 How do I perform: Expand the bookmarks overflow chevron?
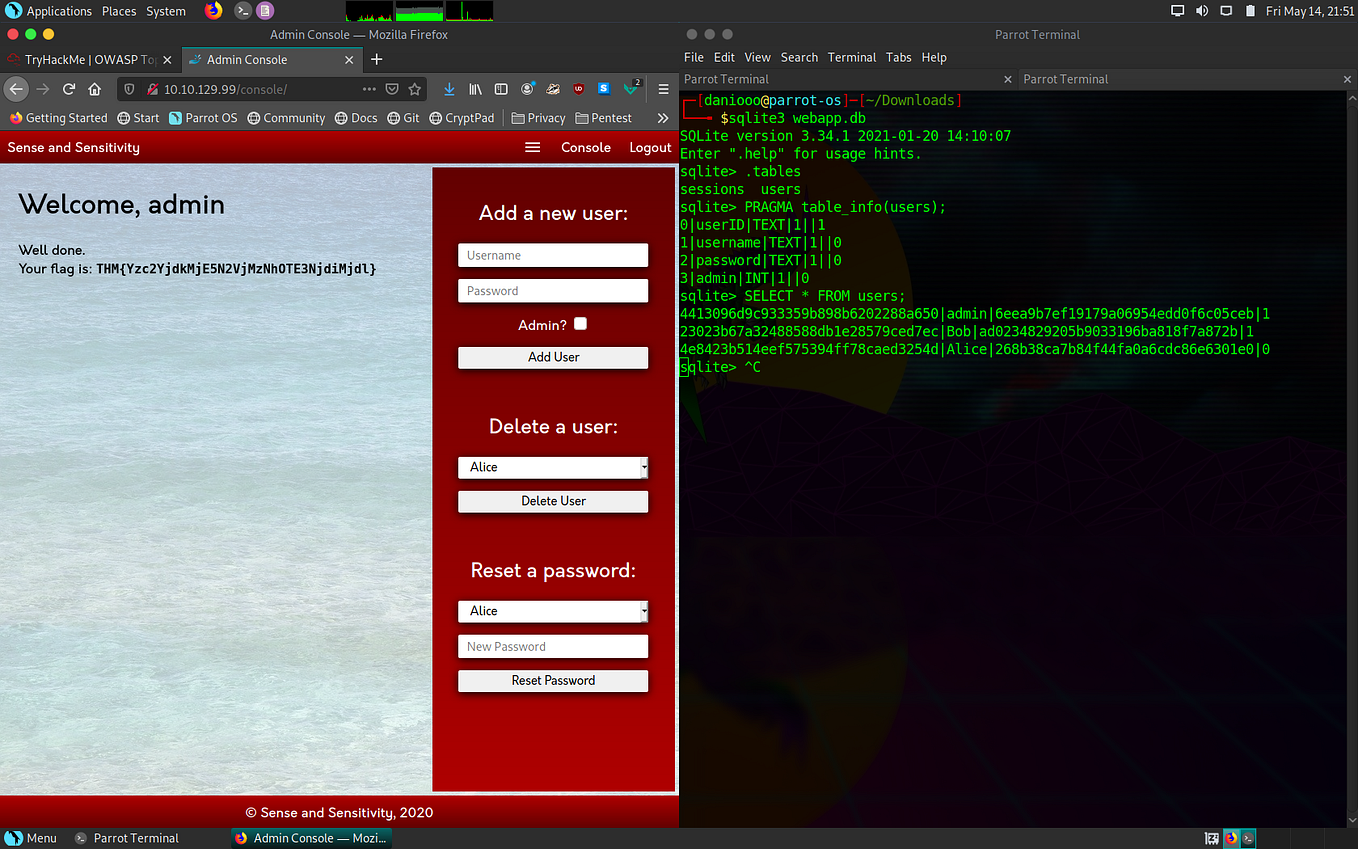pyautogui.click(x=662, y=118)
